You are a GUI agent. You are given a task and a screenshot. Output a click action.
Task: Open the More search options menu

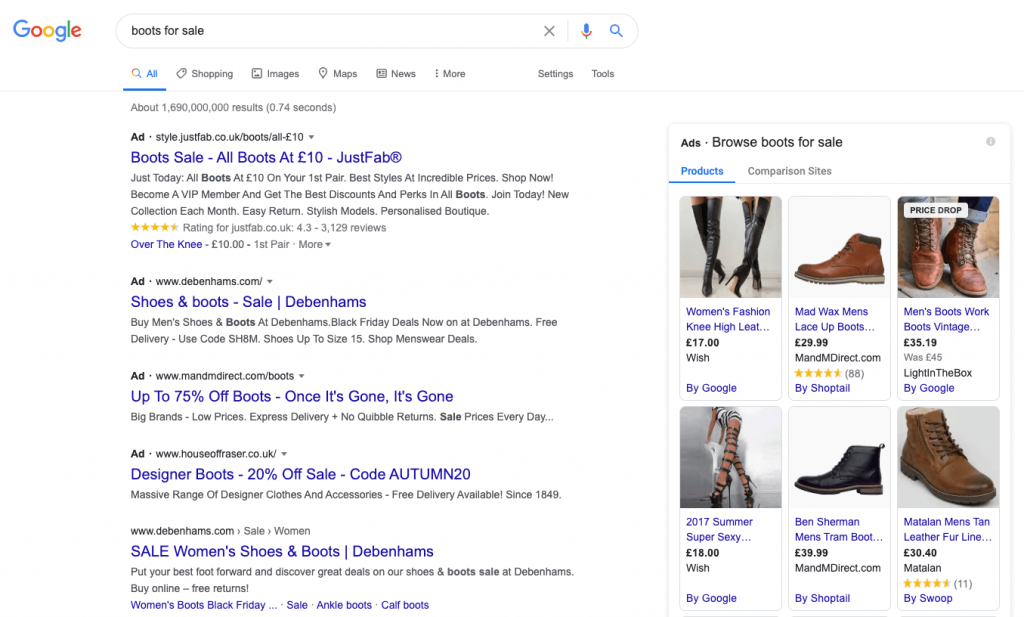[x=450, y=74]
